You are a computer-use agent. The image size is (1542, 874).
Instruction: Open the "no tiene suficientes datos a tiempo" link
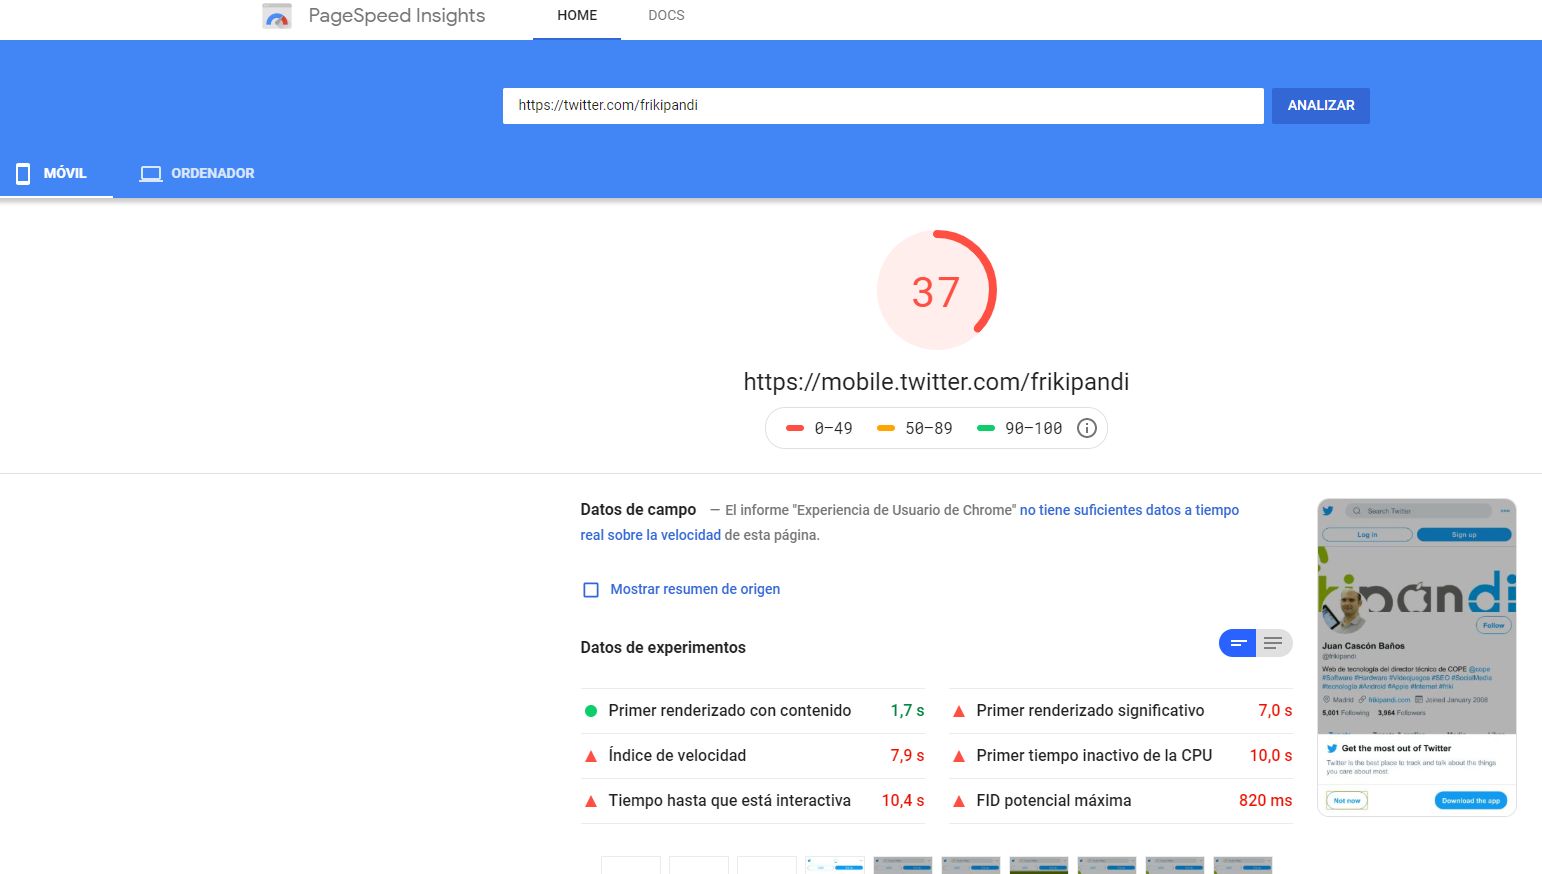point(1129,510)
